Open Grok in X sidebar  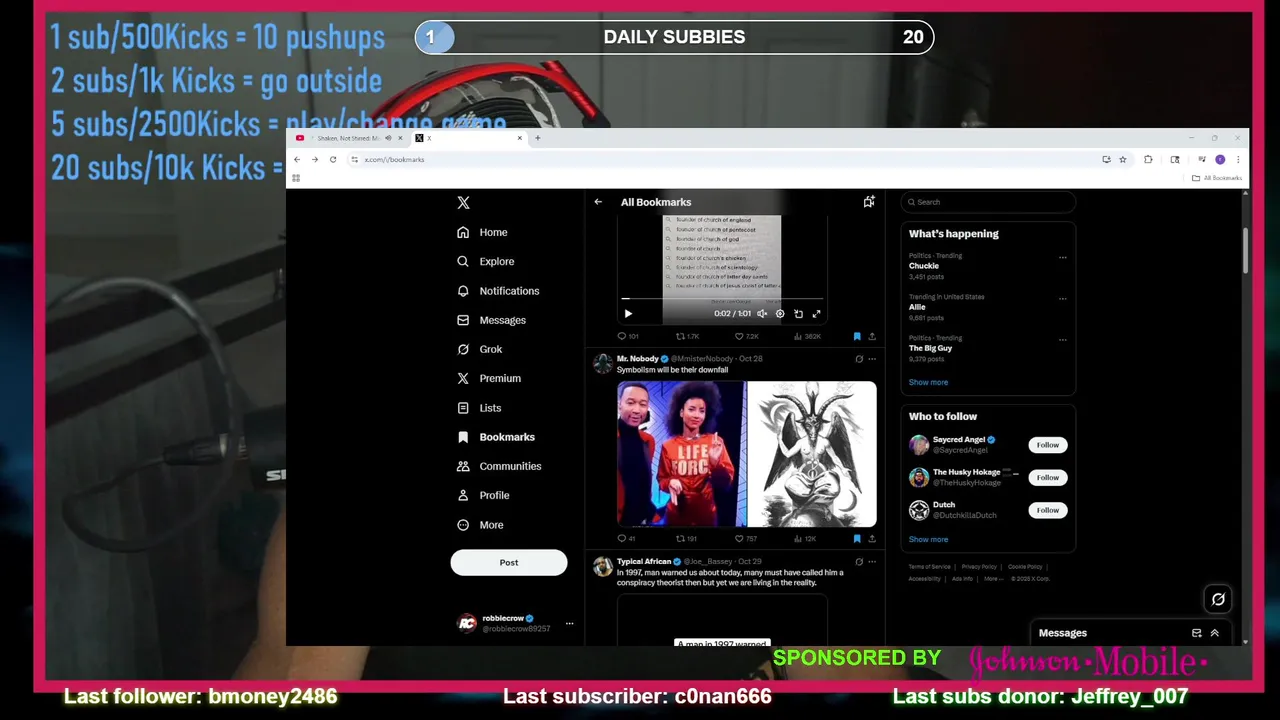pos(479,349)
